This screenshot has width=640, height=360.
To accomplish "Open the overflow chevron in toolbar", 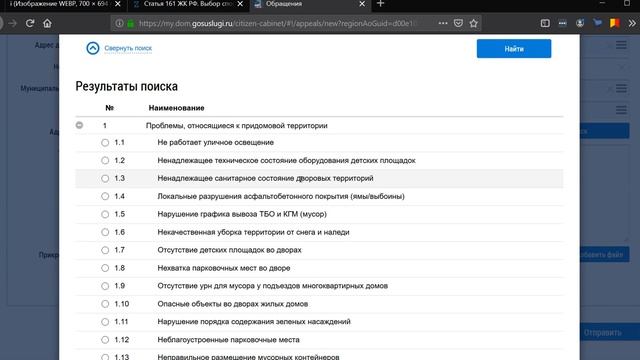I will [x=632, y=23].
